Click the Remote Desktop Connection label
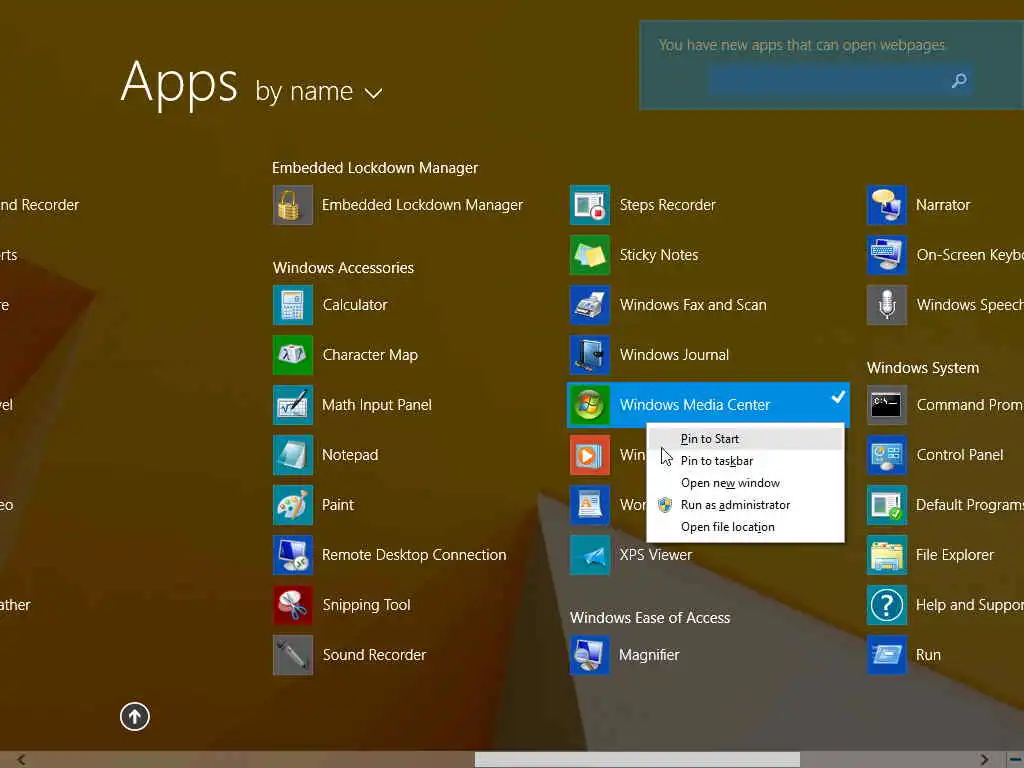The height and width of the screenshot is (768, 1024). coord(414,555)
